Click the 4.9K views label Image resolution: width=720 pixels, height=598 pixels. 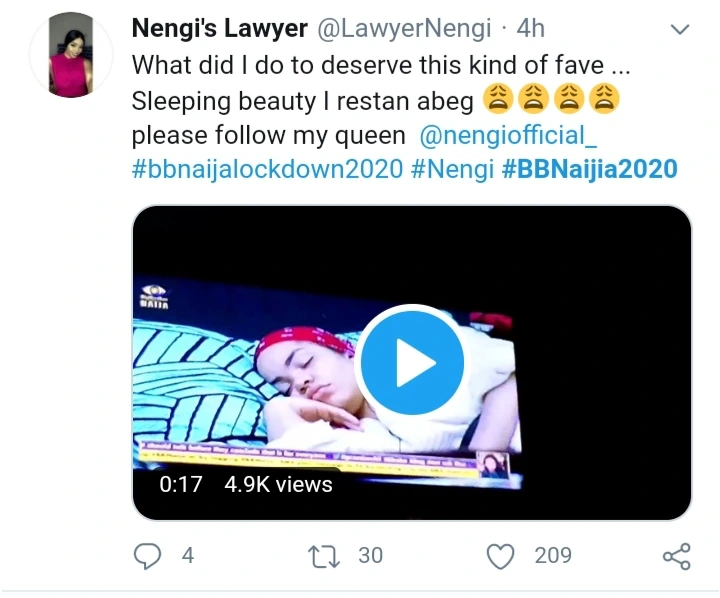(x=278, y=485)
